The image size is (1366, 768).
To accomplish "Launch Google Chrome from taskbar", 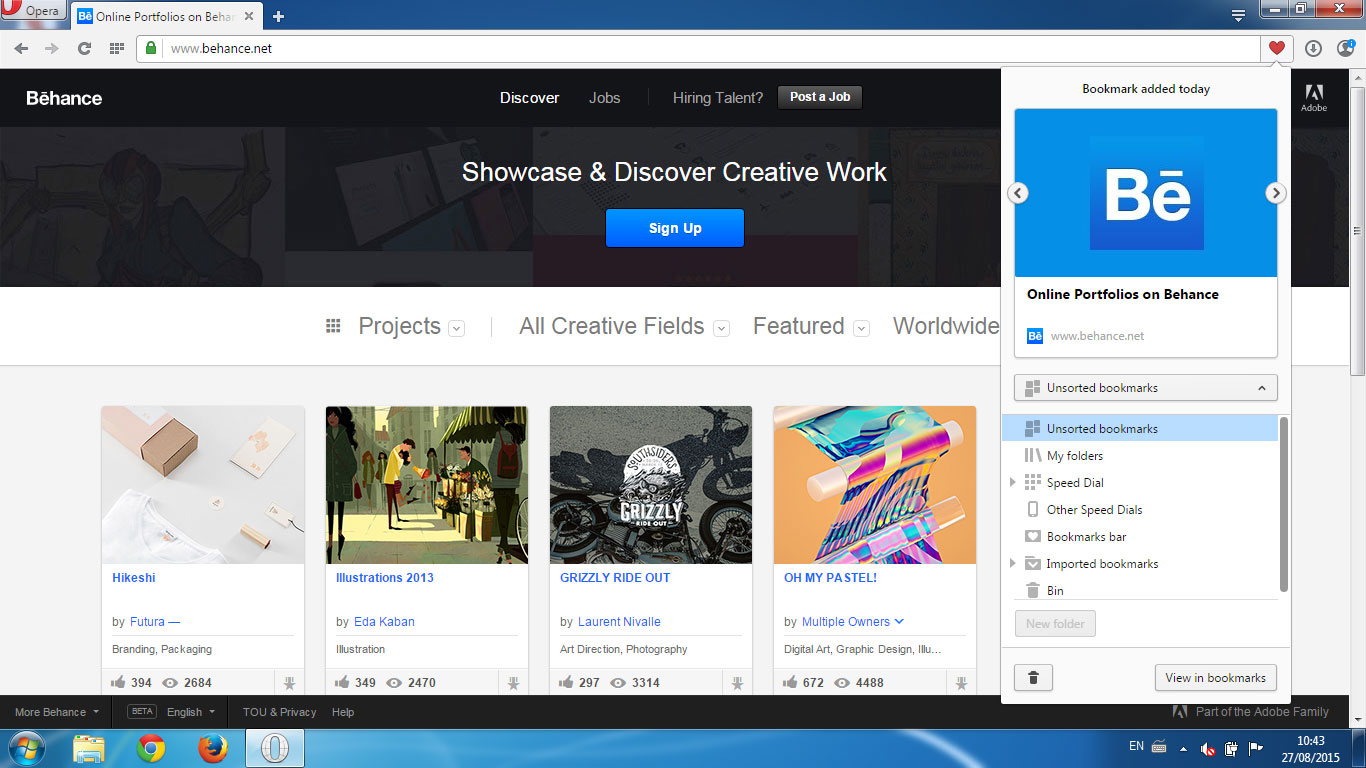I will pos(151,748).
